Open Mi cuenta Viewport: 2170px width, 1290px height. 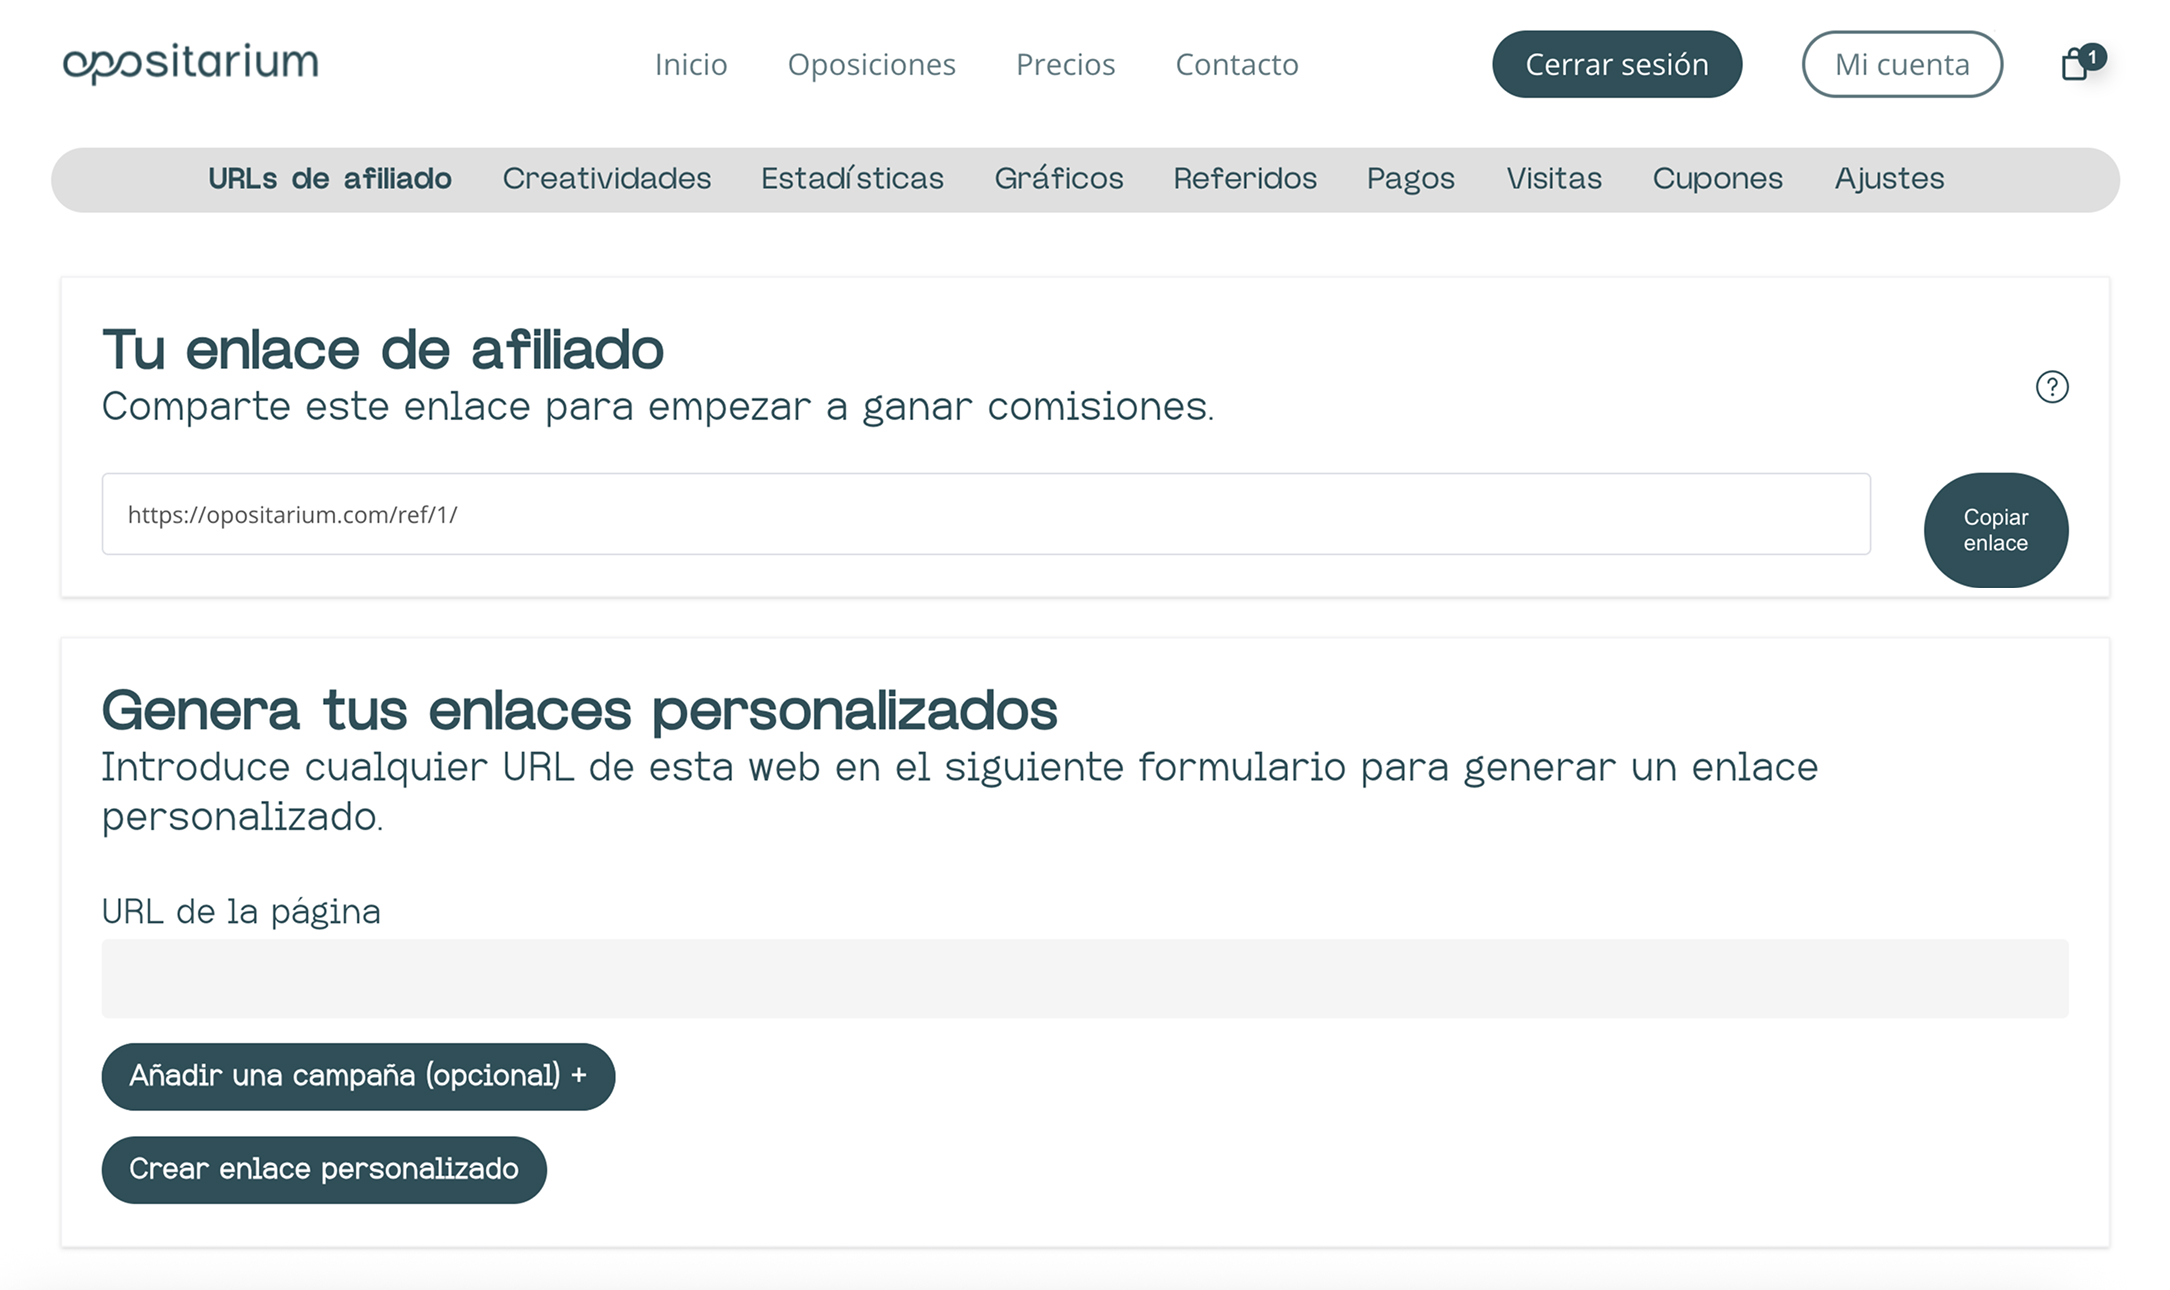(1902, 64)
